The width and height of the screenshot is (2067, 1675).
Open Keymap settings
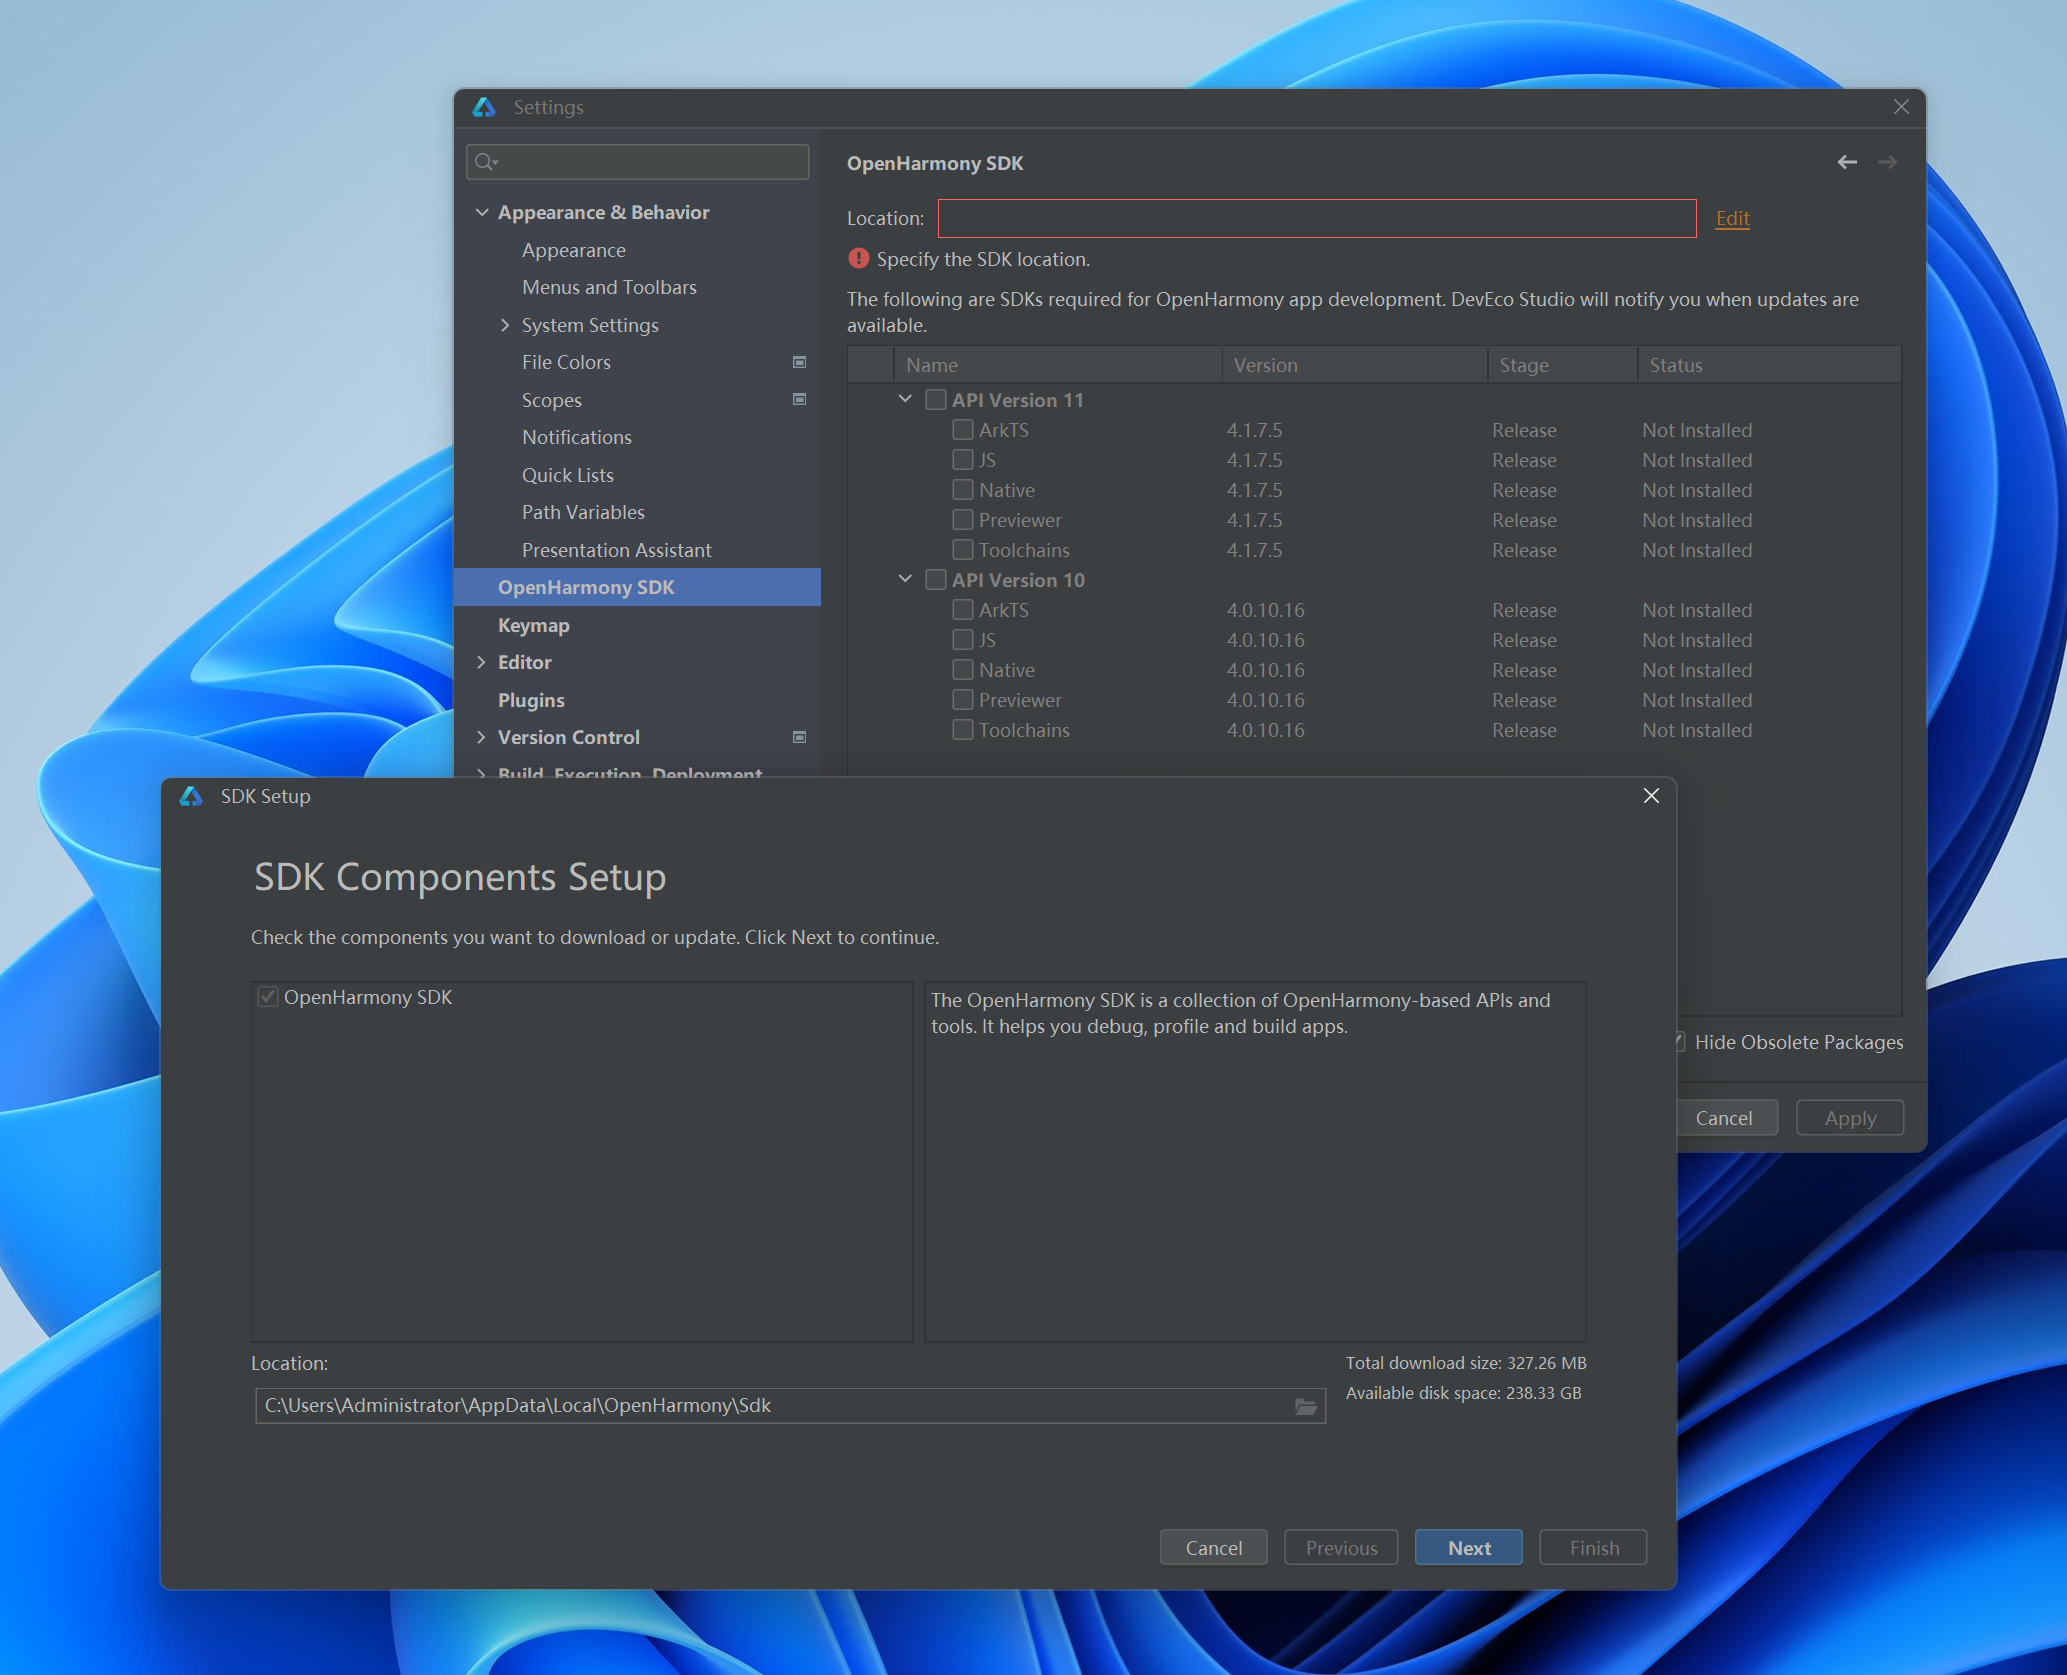pos(534,625)
